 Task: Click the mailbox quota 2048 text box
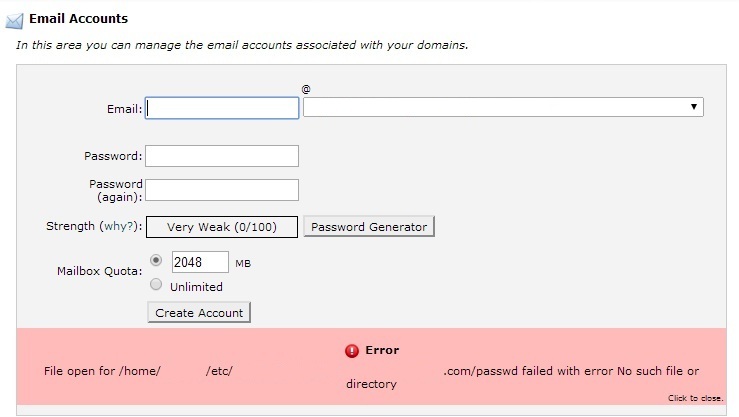[200, 262]
